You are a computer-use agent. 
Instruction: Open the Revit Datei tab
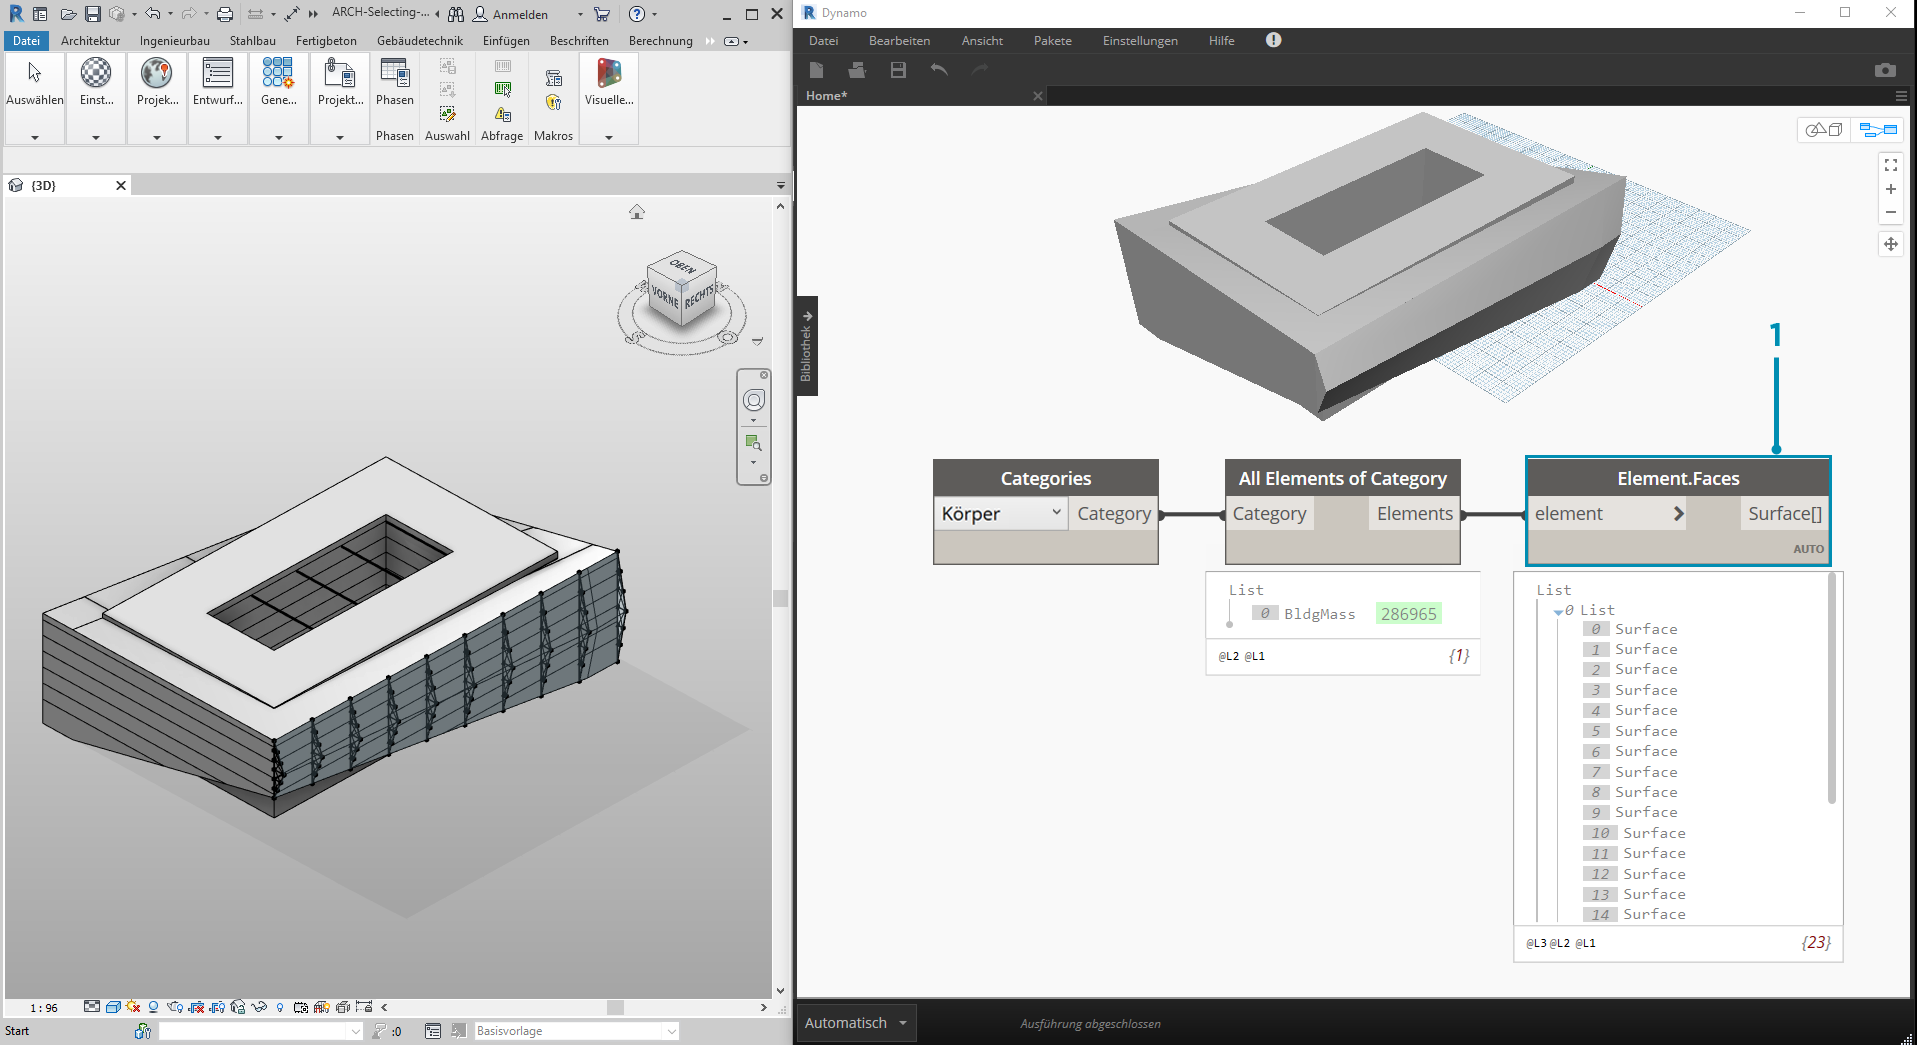pyautogui.click(x=26, y=41)
